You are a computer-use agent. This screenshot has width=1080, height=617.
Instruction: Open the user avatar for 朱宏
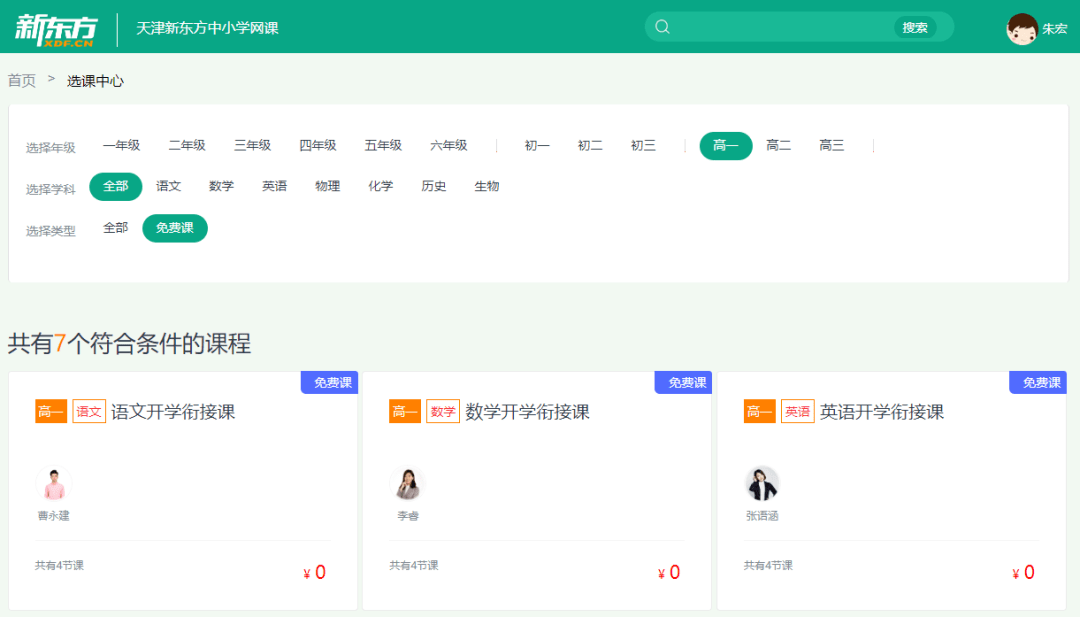pyautogui.click(x=1021, y=29)
